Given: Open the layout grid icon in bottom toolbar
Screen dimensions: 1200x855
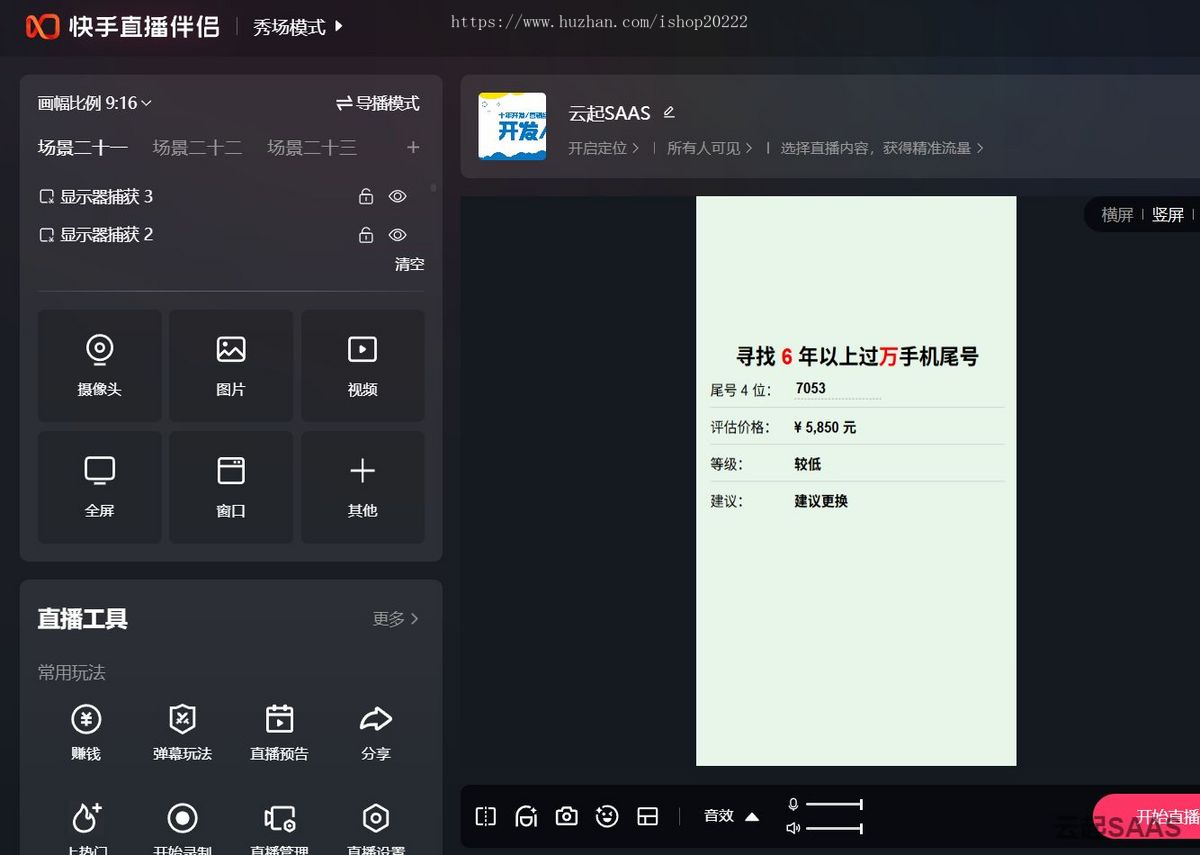Looking at the screenshot, I should (648, 816).
